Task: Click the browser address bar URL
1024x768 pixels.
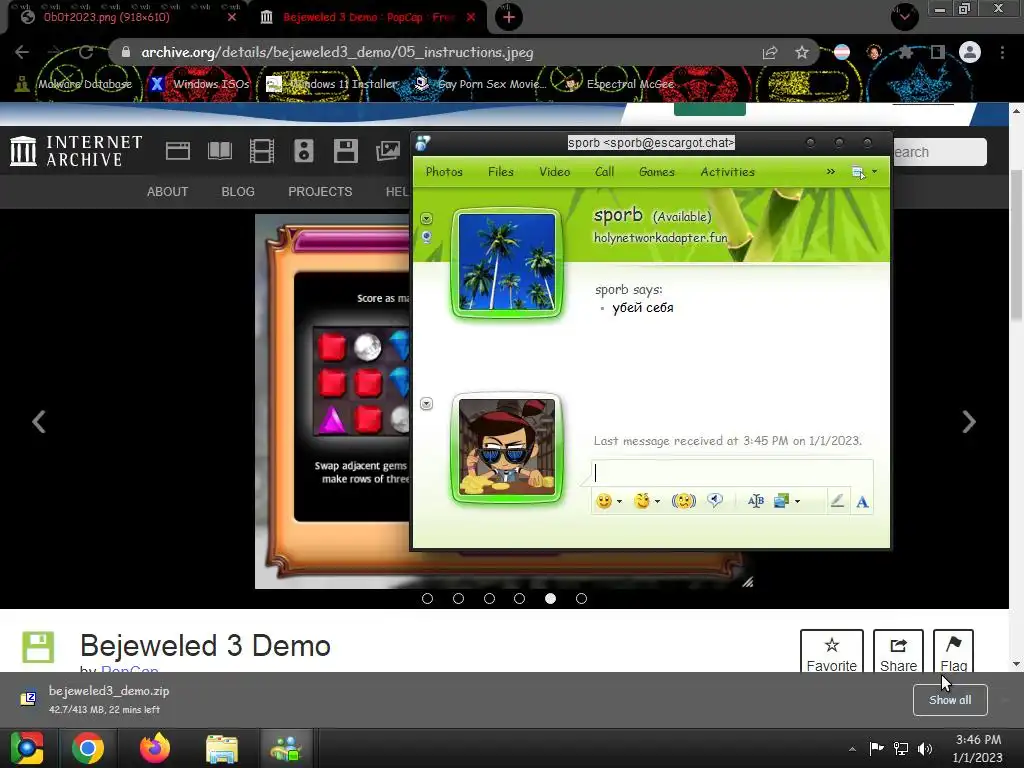Action: (x=337, y=52)
